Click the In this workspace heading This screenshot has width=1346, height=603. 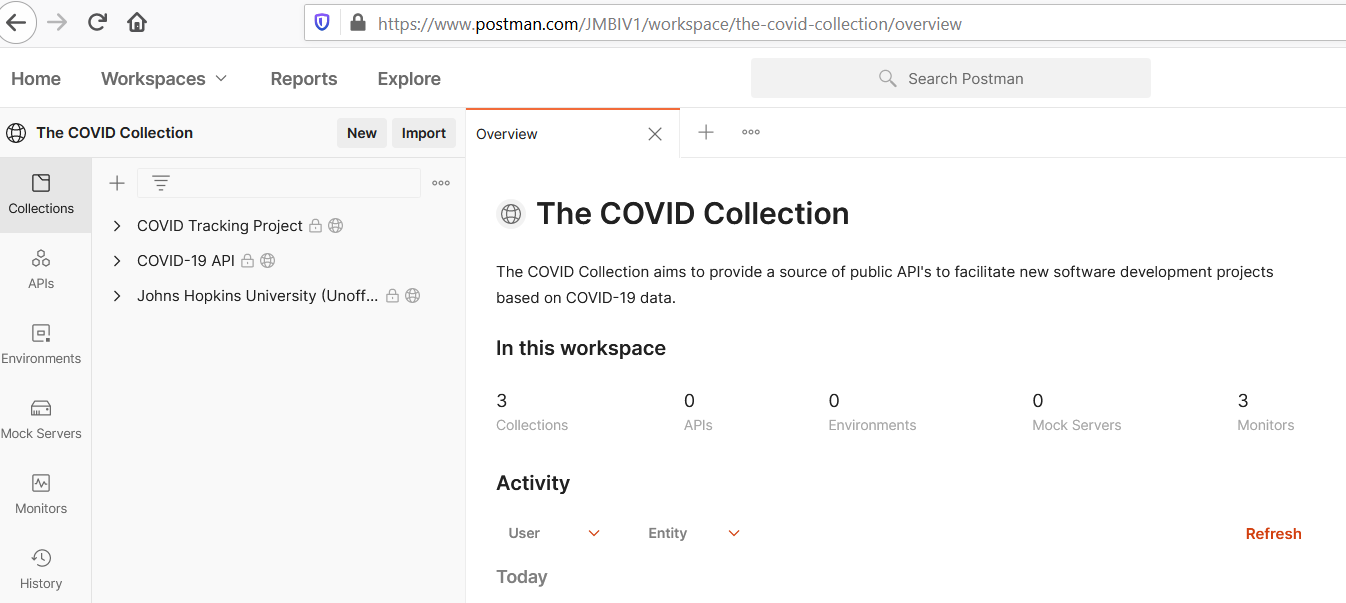581,348
